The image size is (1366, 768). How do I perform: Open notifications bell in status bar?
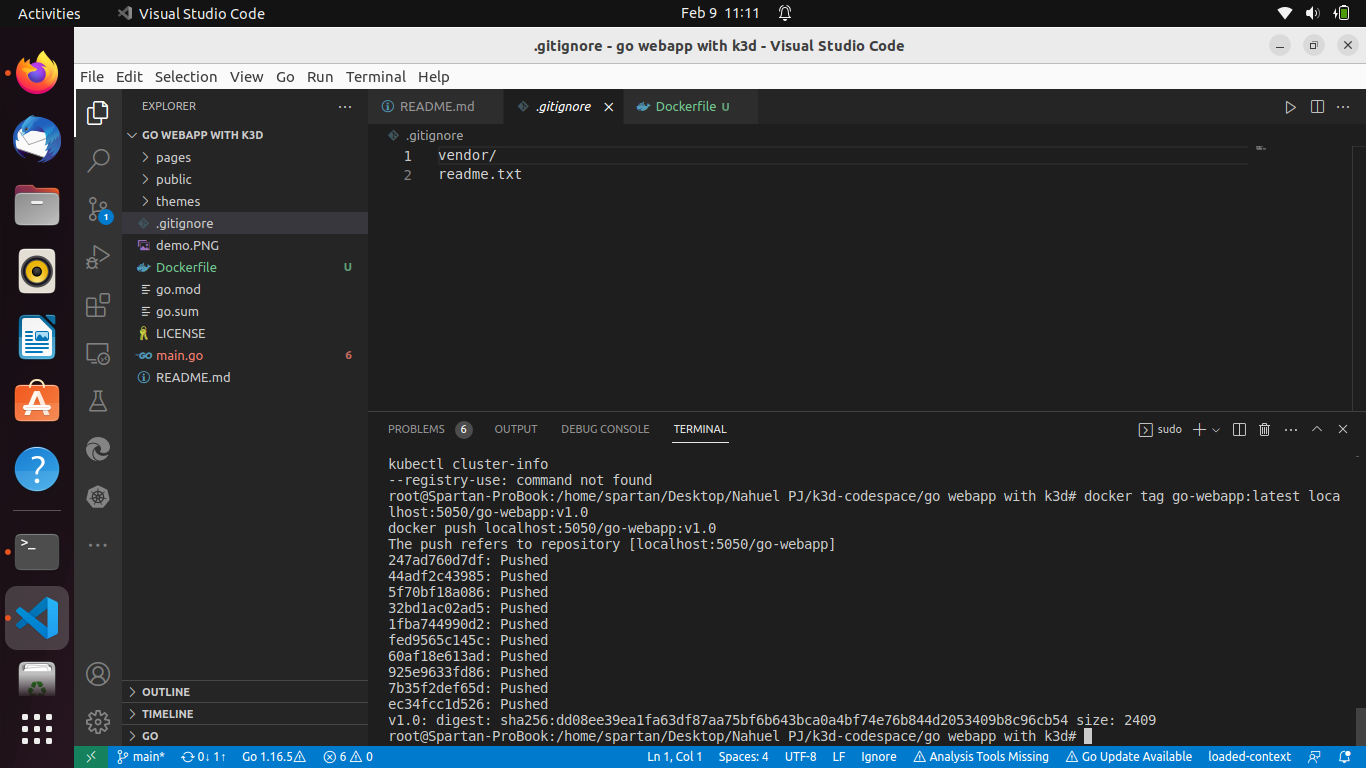pos(1343,757)
